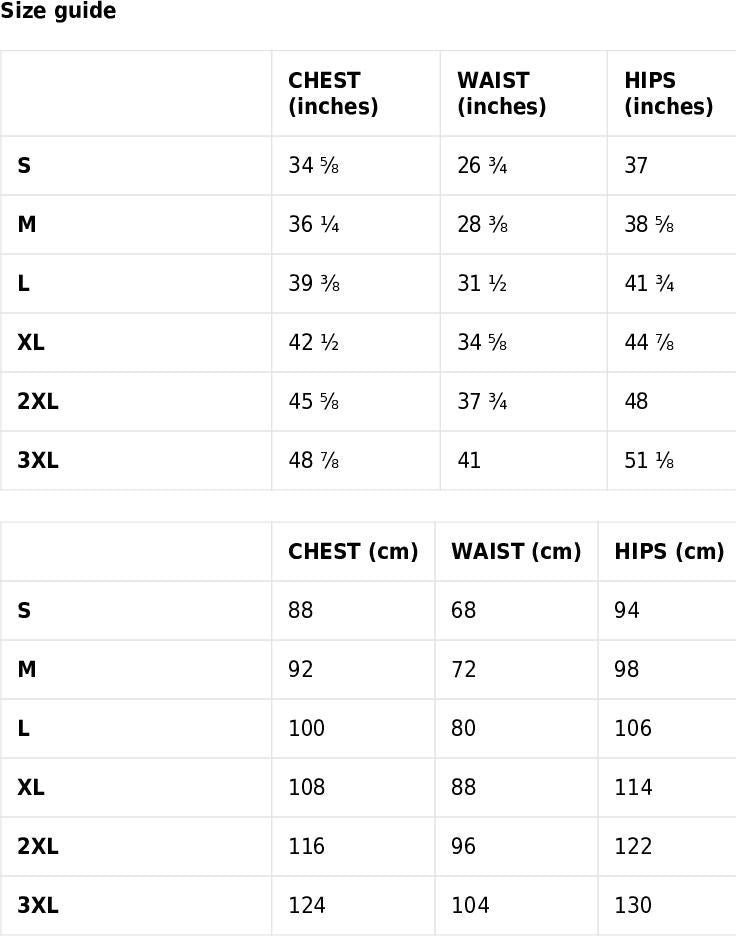Image resolution: width=736 pixels, height=936 pixels.
Task: Select the WAIST (inches) column header
Action: [x=501, y=93]
